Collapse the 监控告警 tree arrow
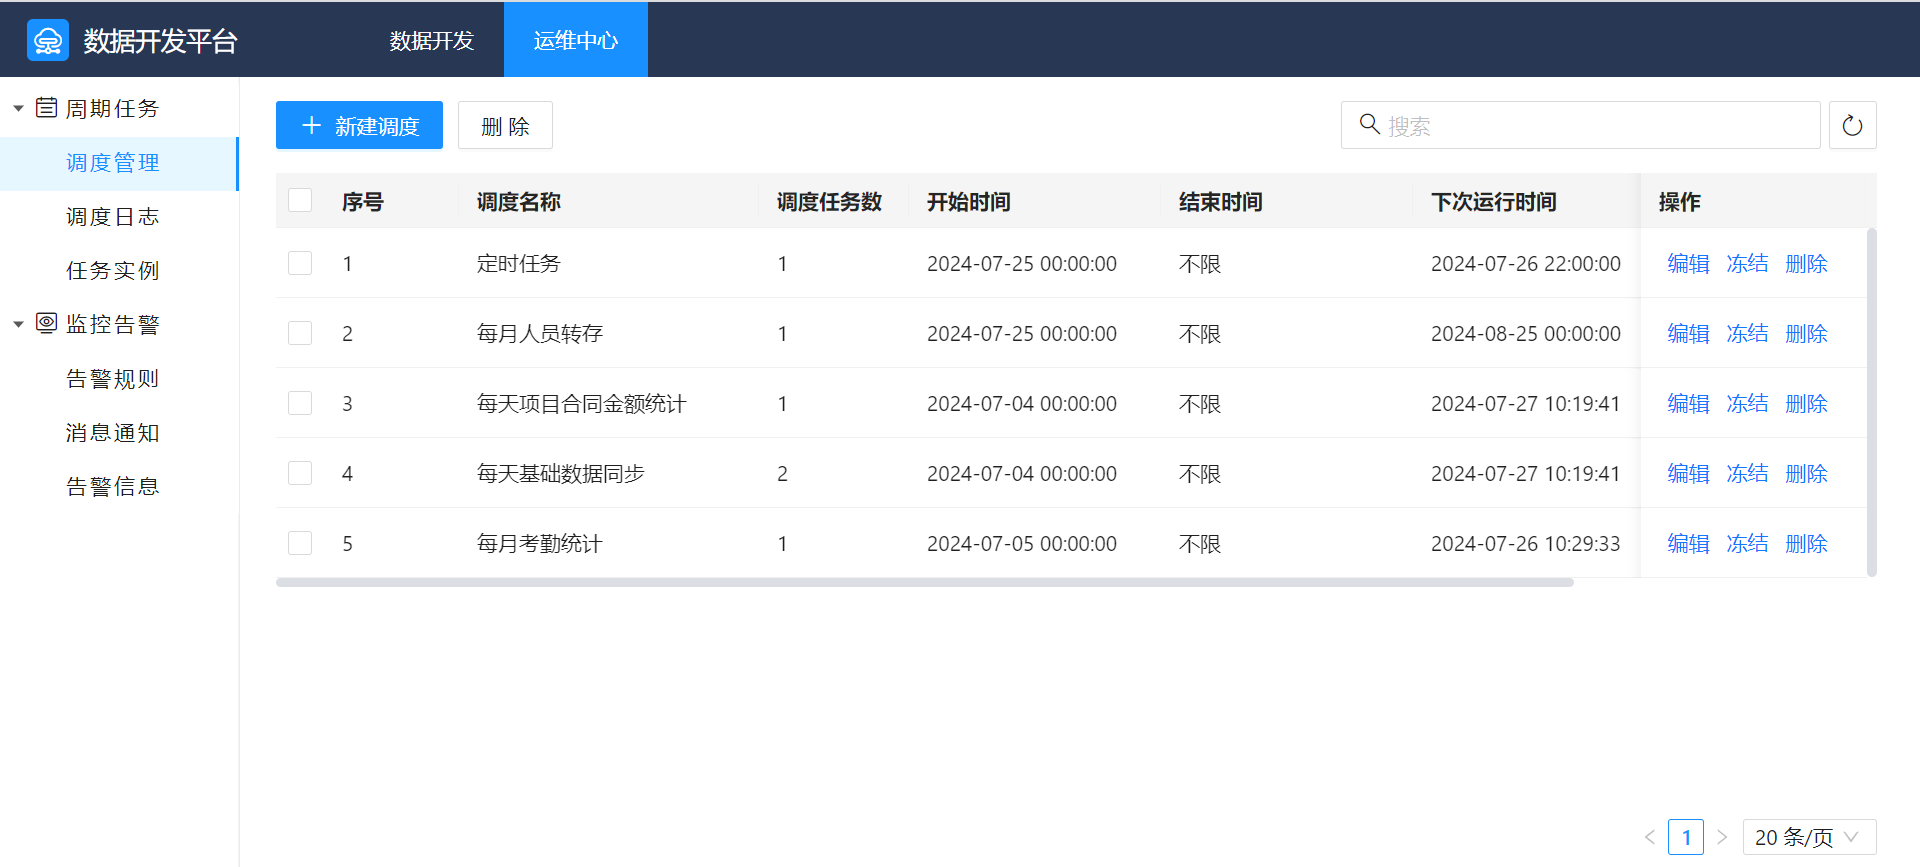 18,324
